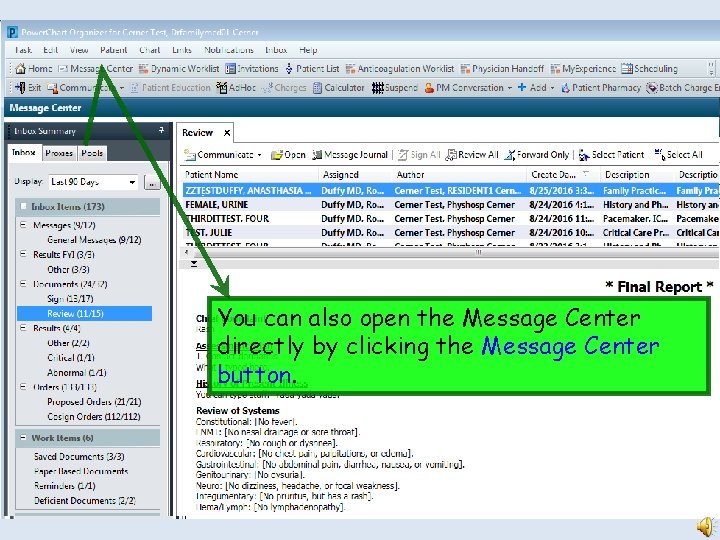Select Deficient Documents (2/2) item
The height and width of the screenshot is (540, 720).
pos(85,501)
